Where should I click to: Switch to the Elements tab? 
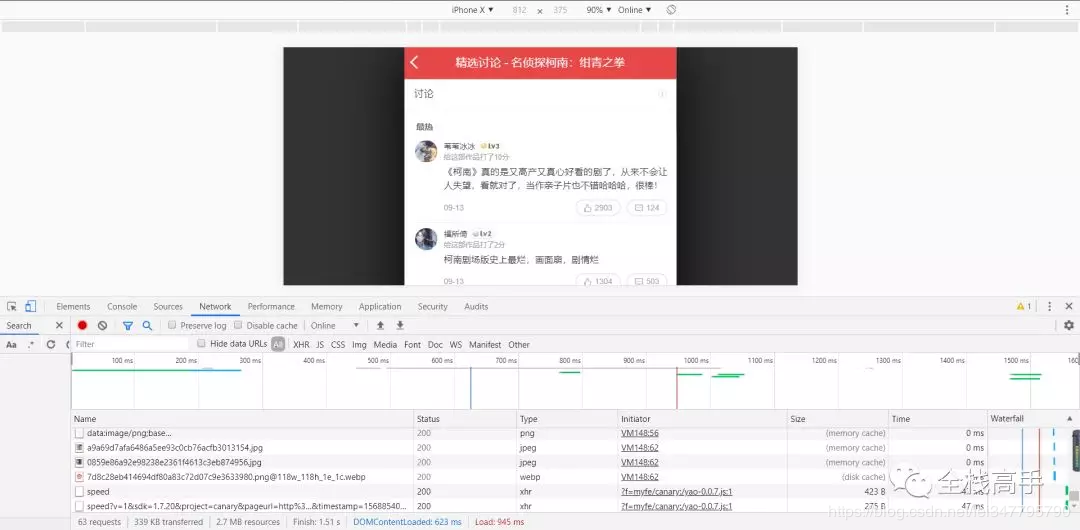click(x=73, y=307)
